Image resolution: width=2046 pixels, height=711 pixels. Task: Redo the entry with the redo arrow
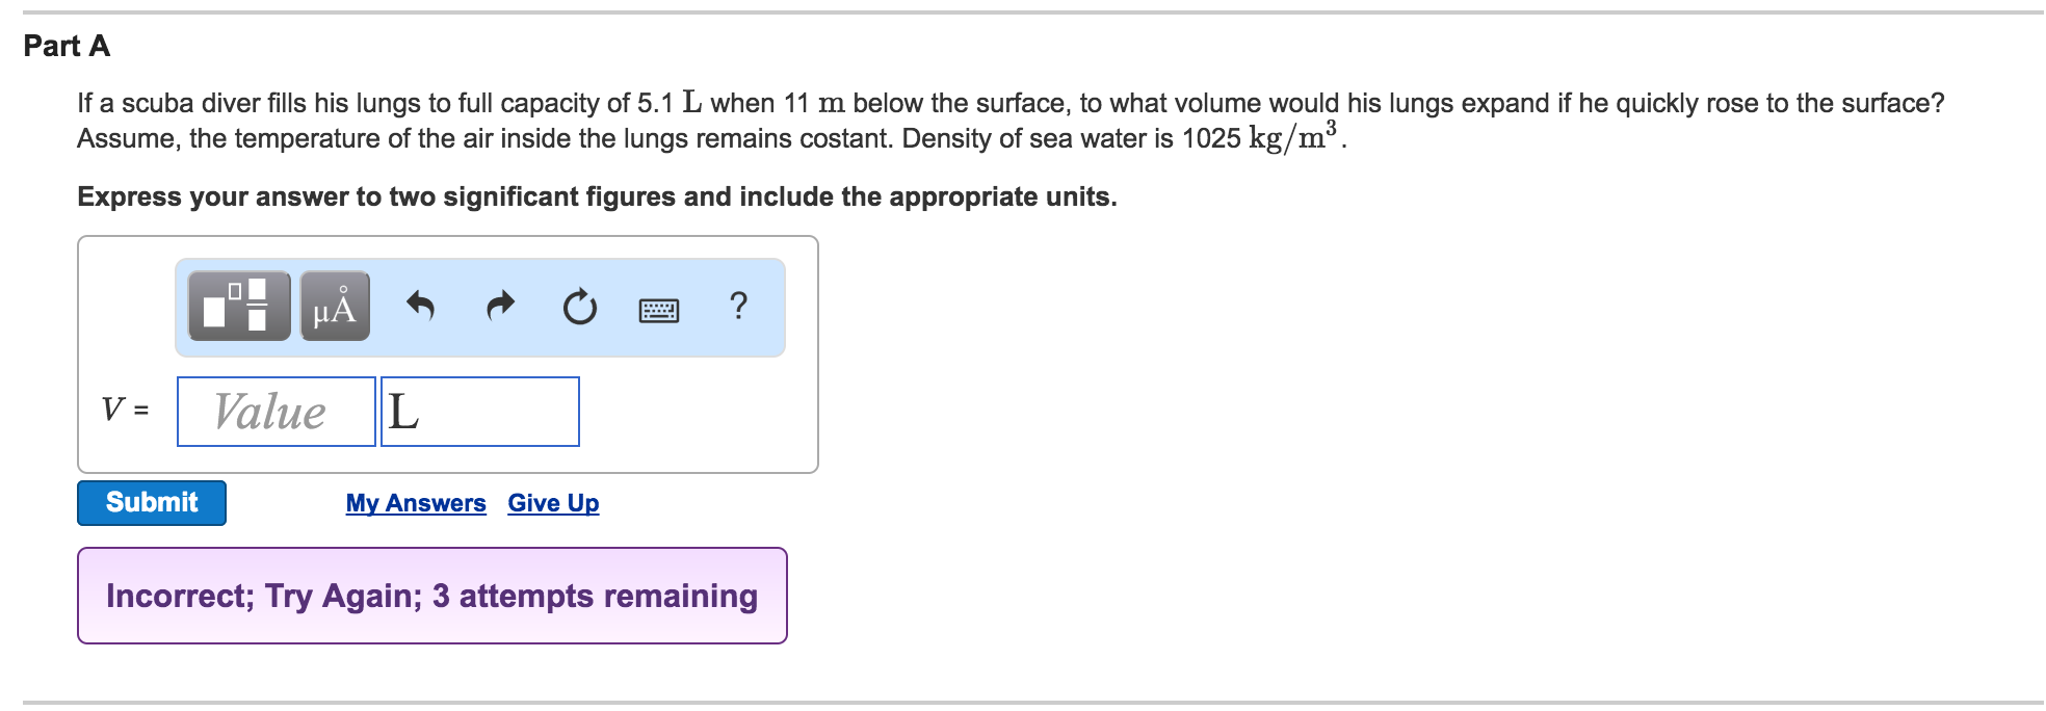[501, 308]
